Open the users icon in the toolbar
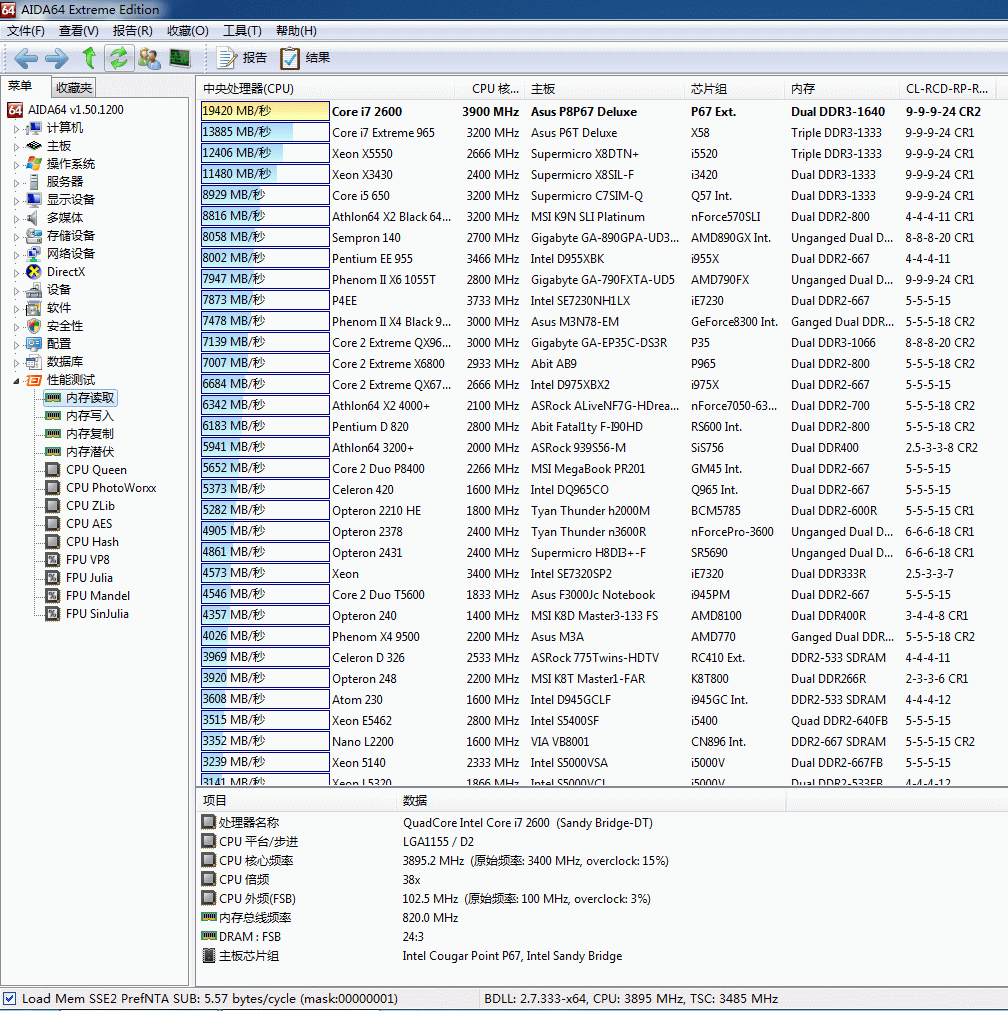This screenshot has width=1008, height=1011. click(149, 58)
